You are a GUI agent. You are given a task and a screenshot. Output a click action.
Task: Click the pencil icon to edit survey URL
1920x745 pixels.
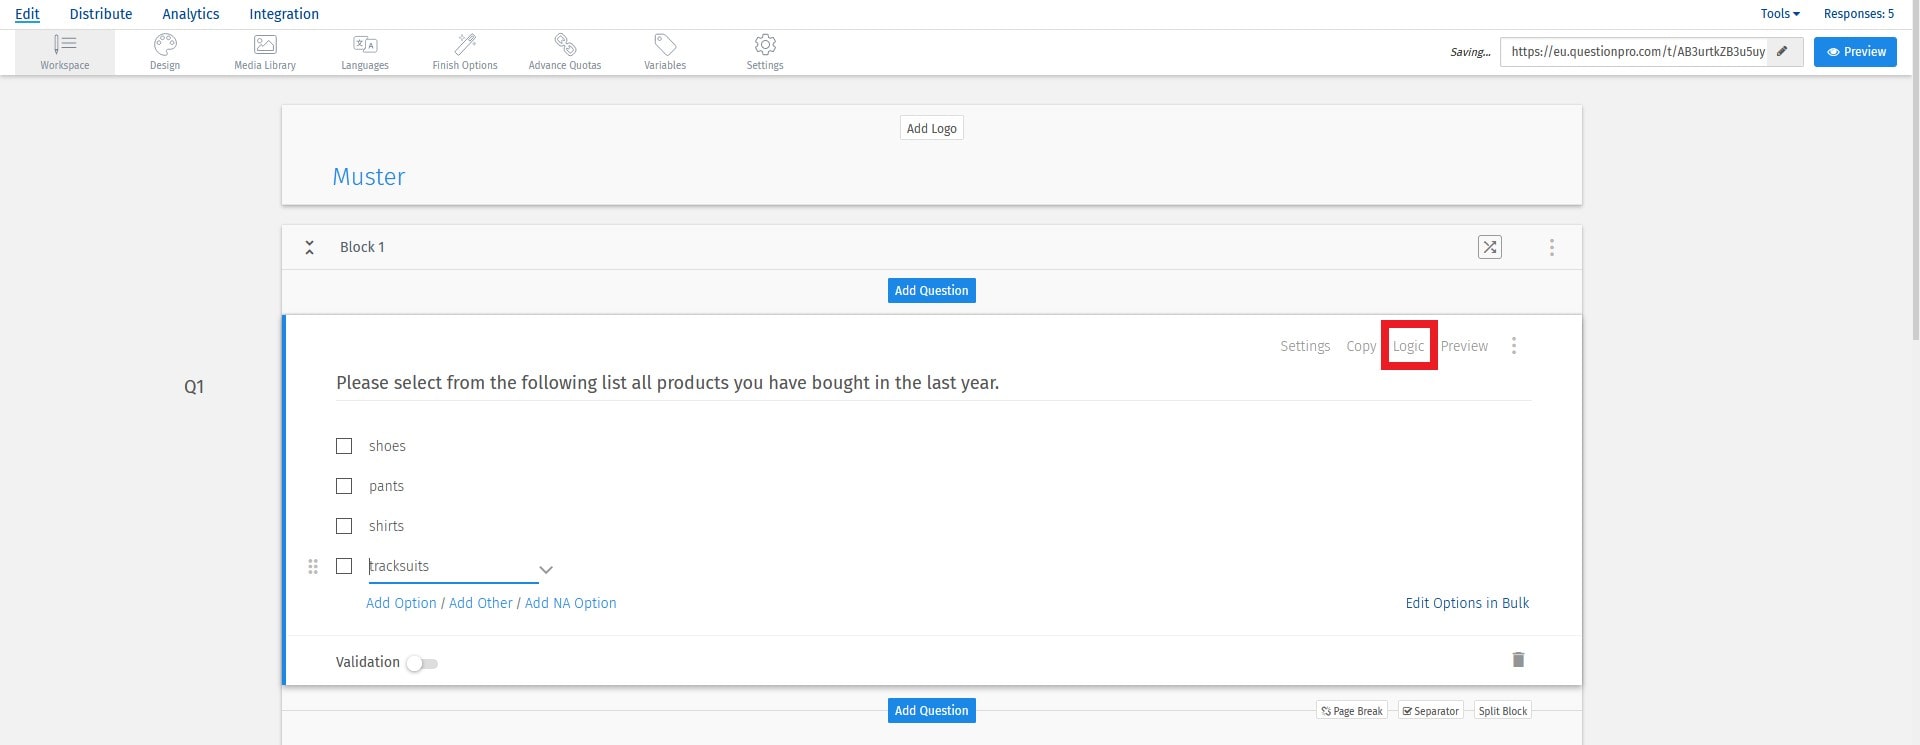1782,51
